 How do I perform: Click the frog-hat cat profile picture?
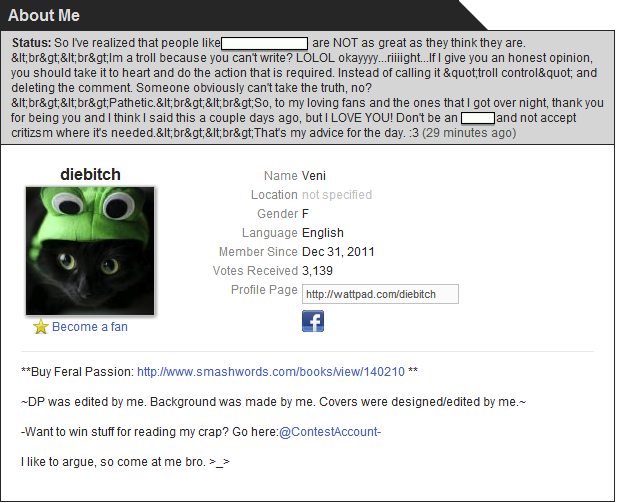click(x=90, y=251)
